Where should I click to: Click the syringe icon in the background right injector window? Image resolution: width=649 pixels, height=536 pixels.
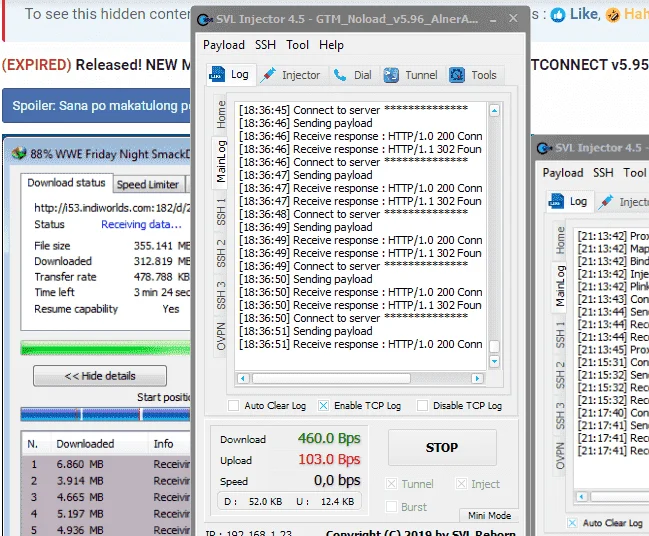606,202
